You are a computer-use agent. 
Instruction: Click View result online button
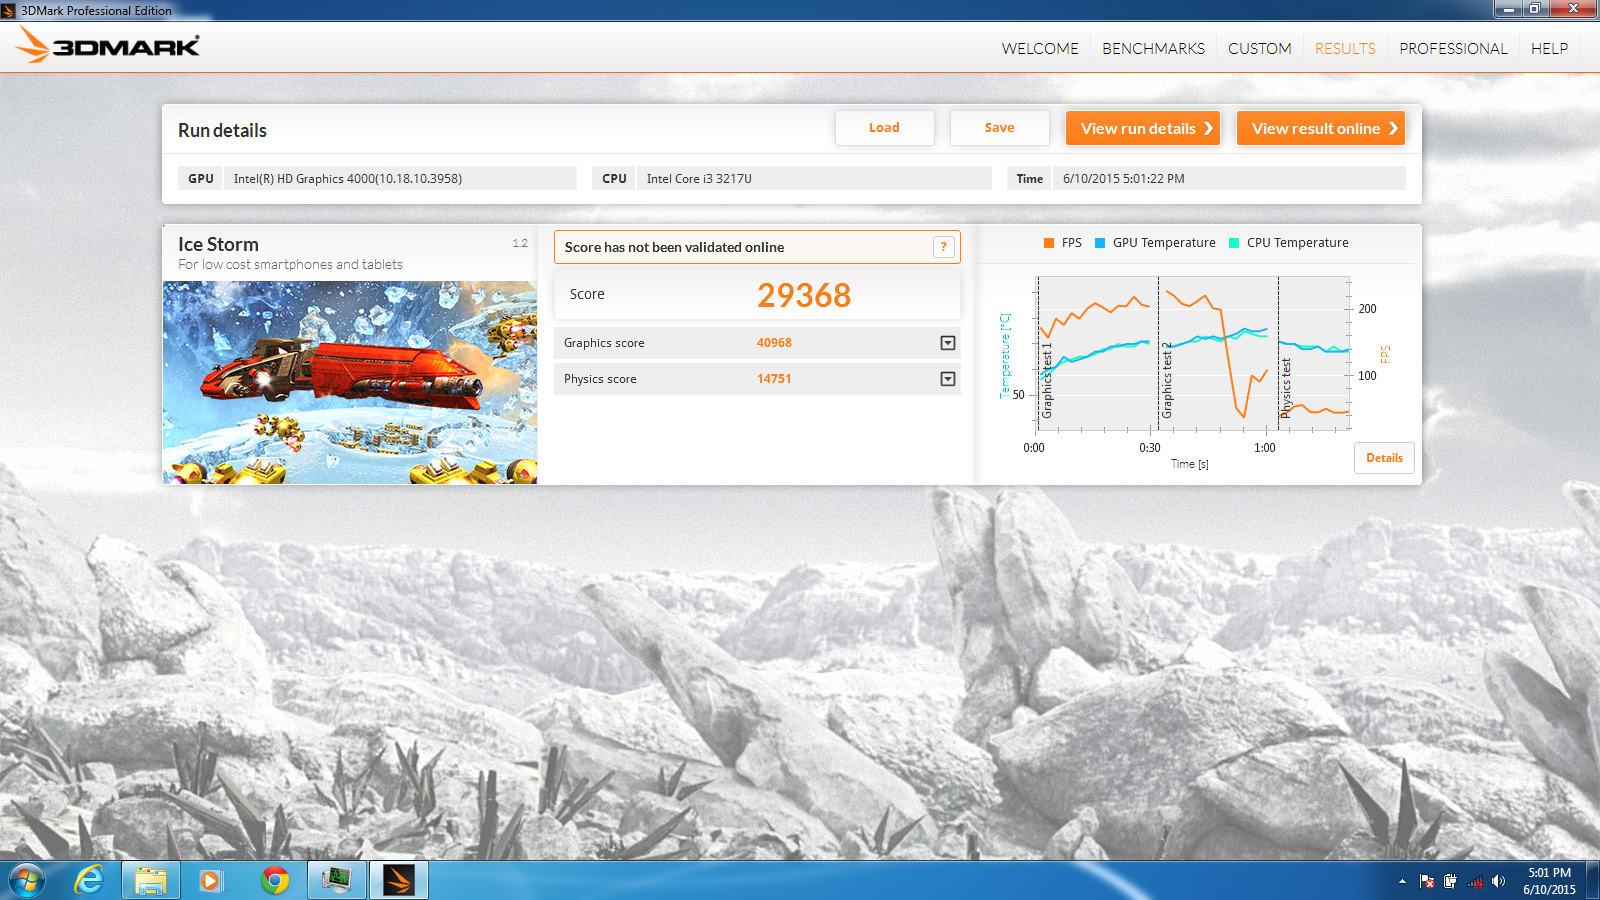[x=1321, y=128]
